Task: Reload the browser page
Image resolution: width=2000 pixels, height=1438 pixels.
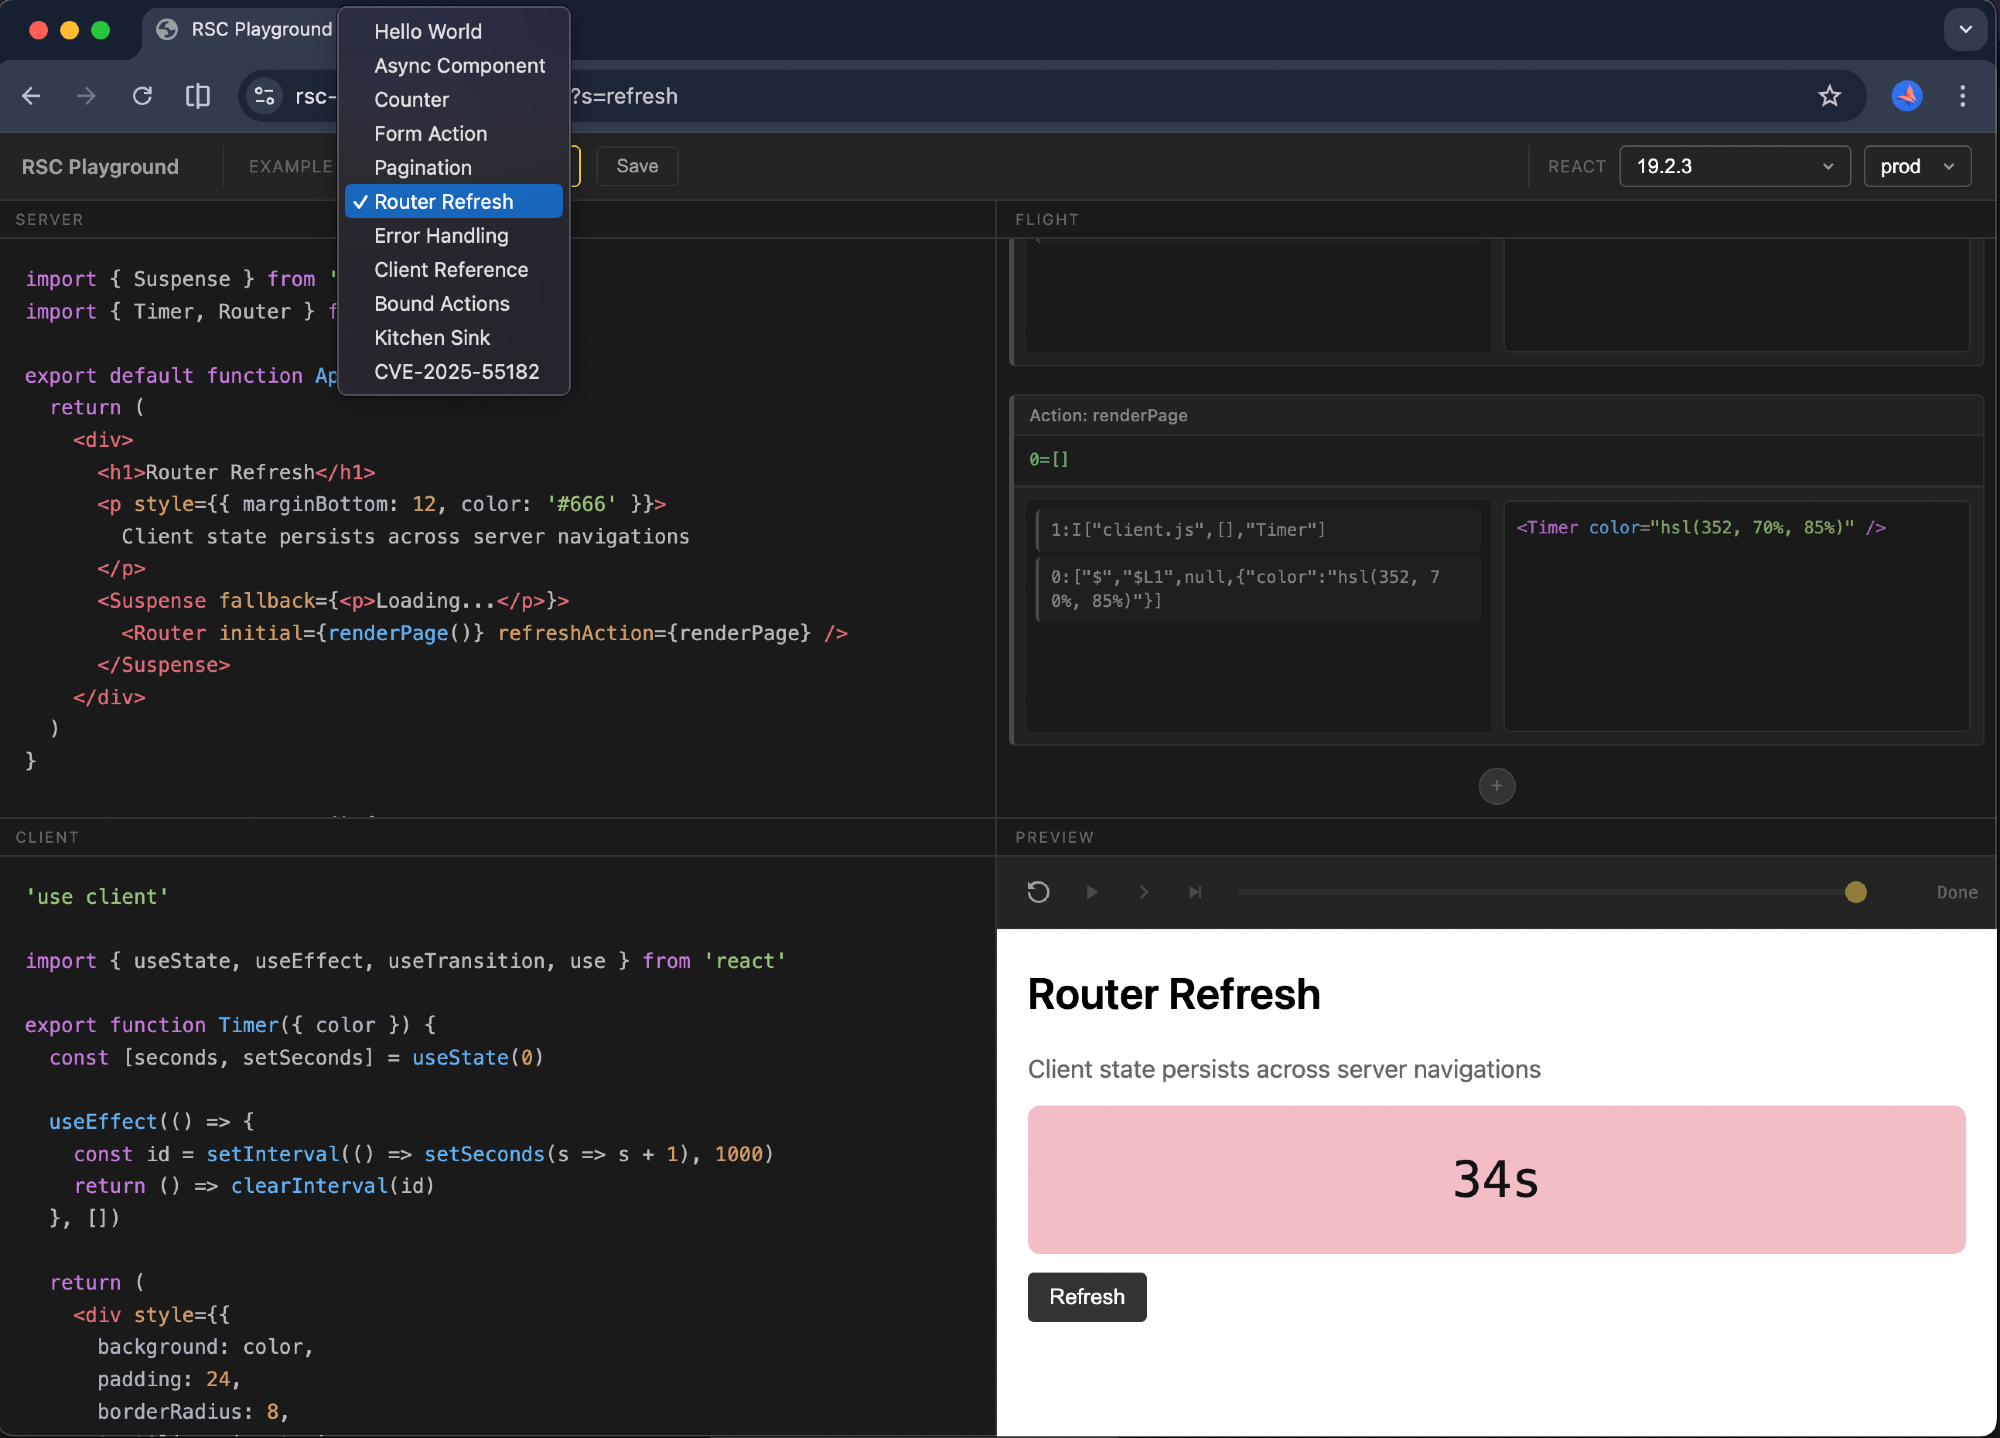Action: 143,96
